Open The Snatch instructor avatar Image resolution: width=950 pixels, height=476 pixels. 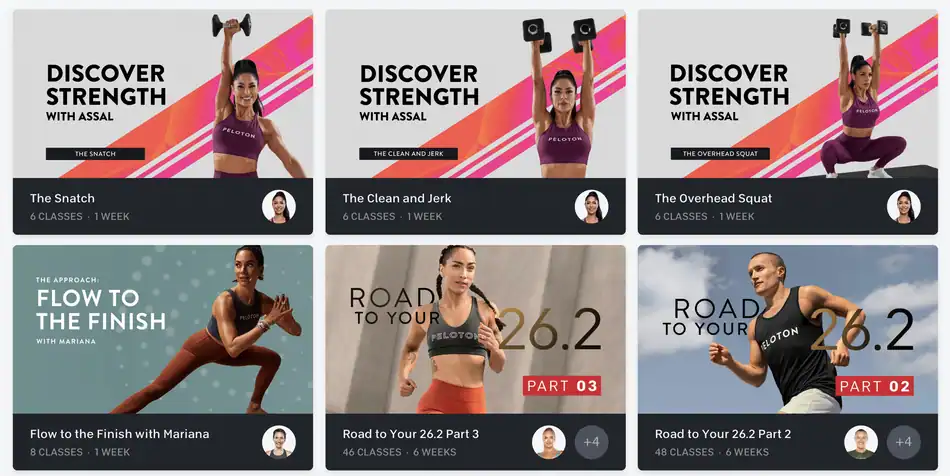(x=279, y=207)
